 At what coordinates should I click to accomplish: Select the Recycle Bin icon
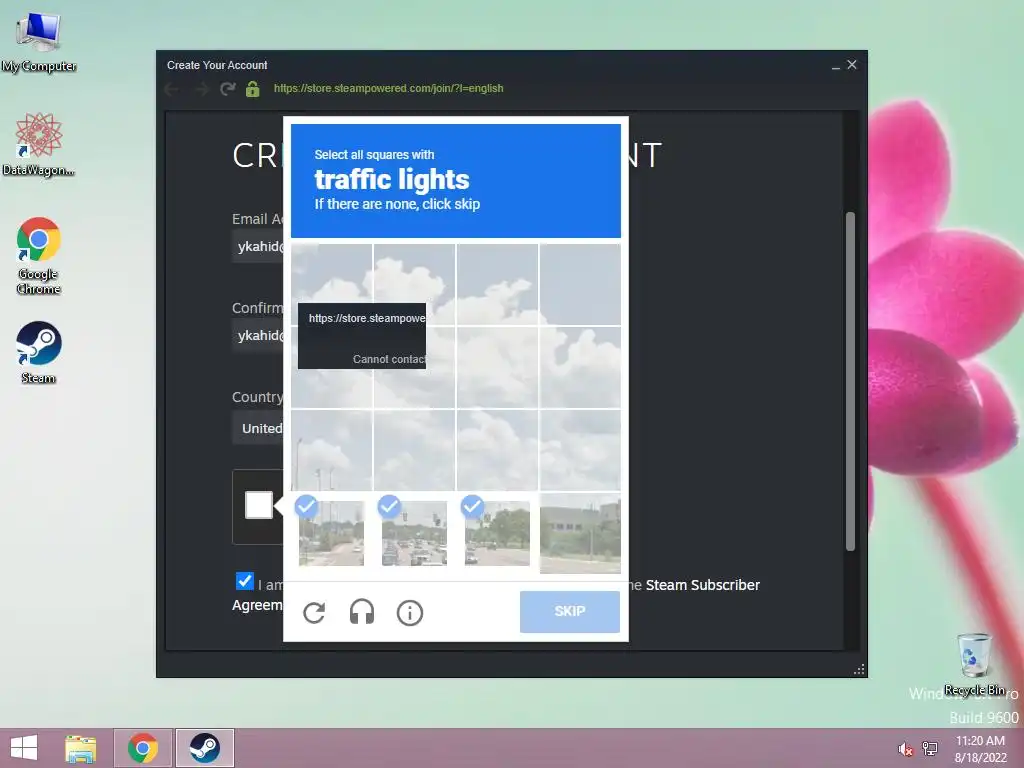pos(974,664)
